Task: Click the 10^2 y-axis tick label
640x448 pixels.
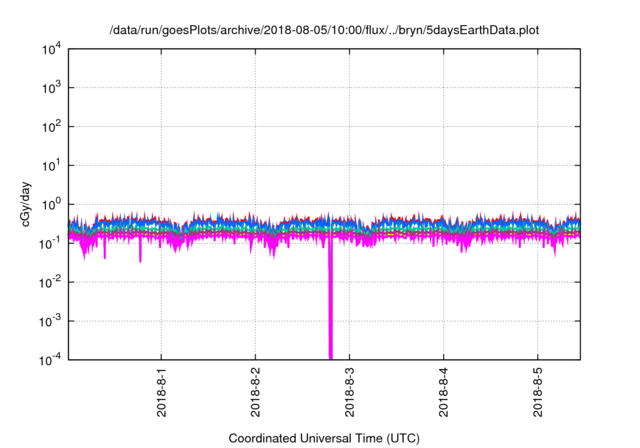Action: pyautogui.click(x=51, y=126)
